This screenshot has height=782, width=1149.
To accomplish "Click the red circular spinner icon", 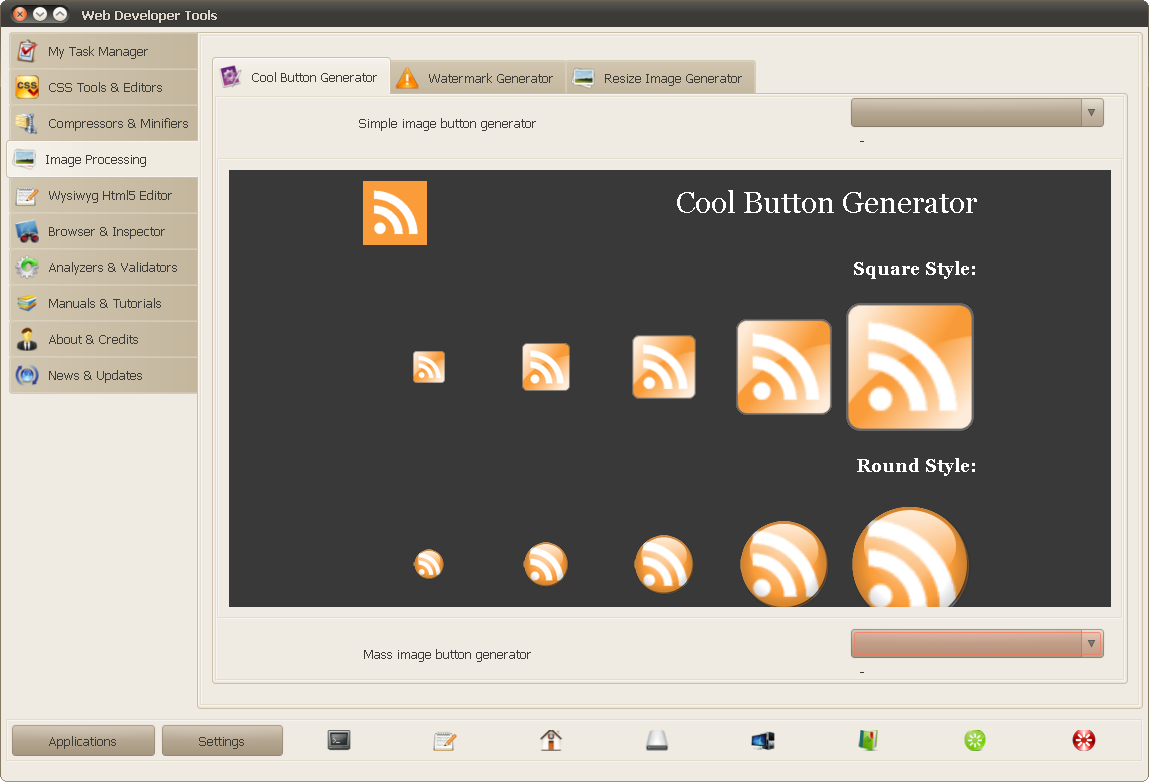I will 1084,740.
